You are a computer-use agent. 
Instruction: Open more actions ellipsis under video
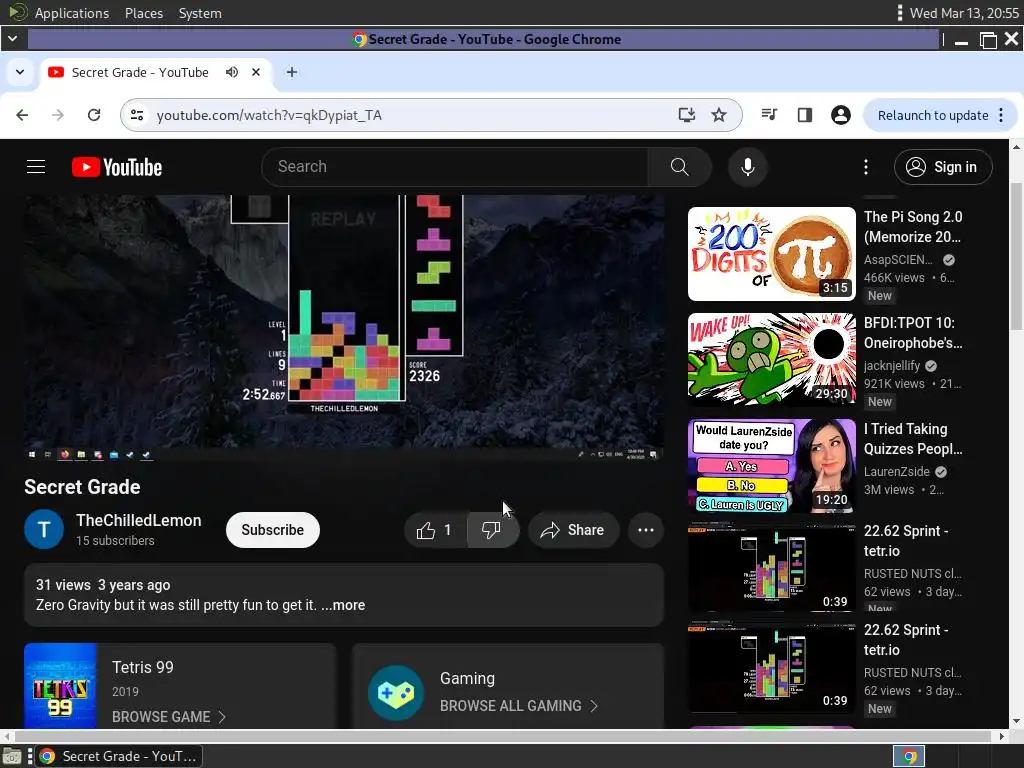pos(646,530)
